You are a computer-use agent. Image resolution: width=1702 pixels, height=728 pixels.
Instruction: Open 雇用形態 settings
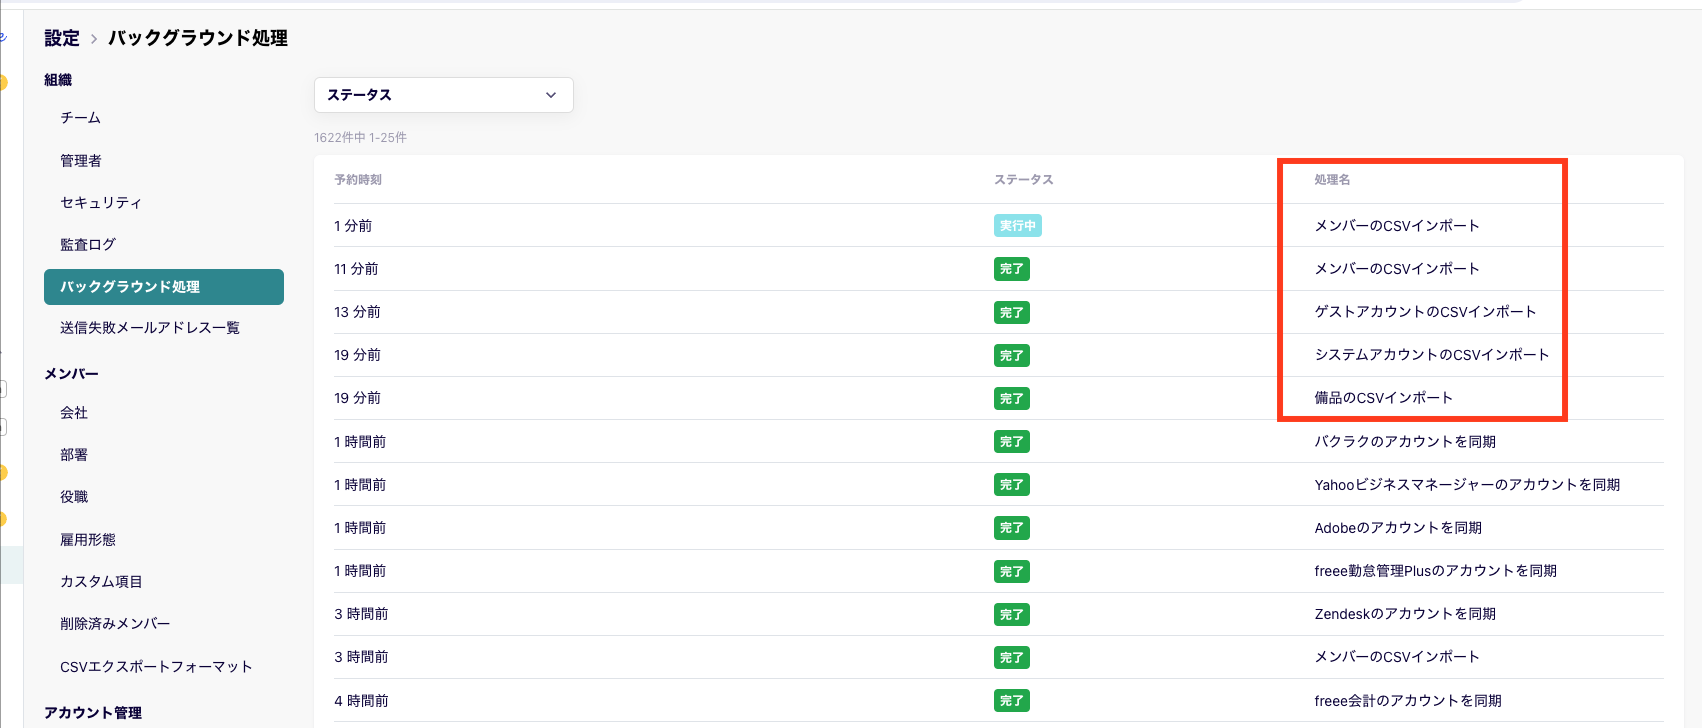[88, 540]
